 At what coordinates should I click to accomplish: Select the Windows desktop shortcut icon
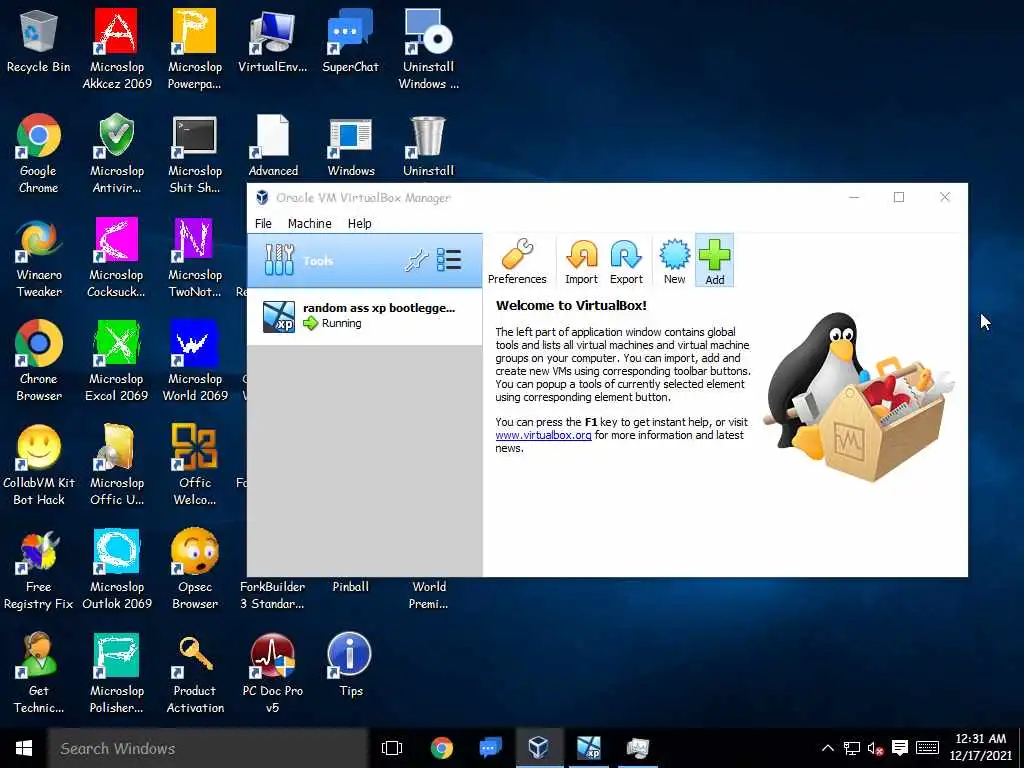(x=351, y=146)
